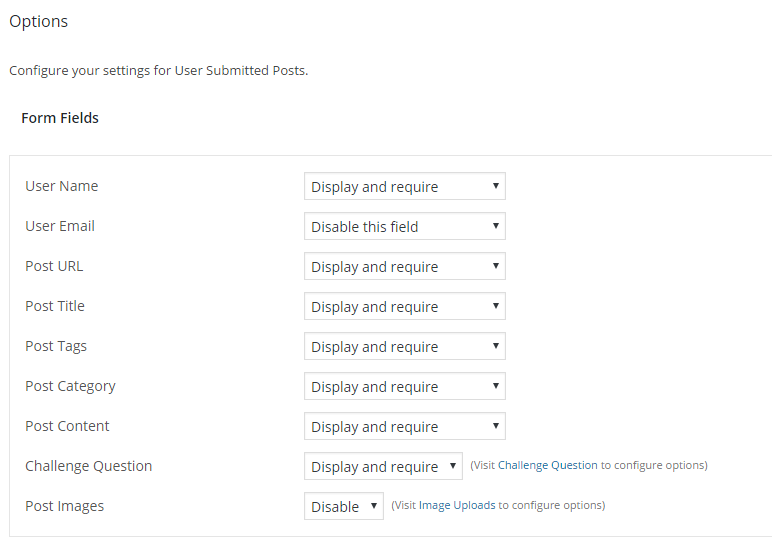Image resolution: width=772 pixels, height=549 pixels.
Task: Expand the Post URL dropdown
Action: 404,267
